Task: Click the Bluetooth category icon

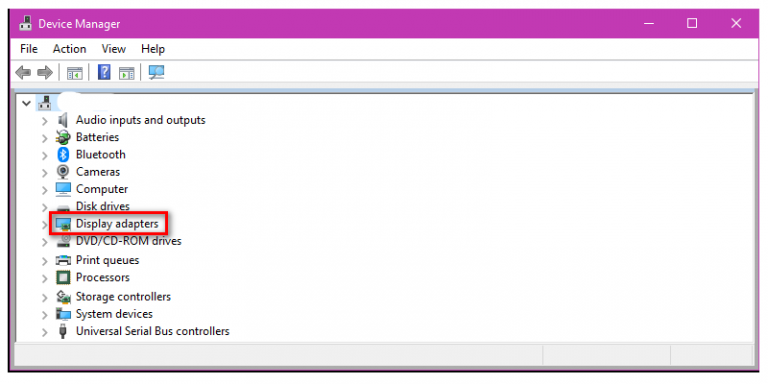Action: point(63,155)
